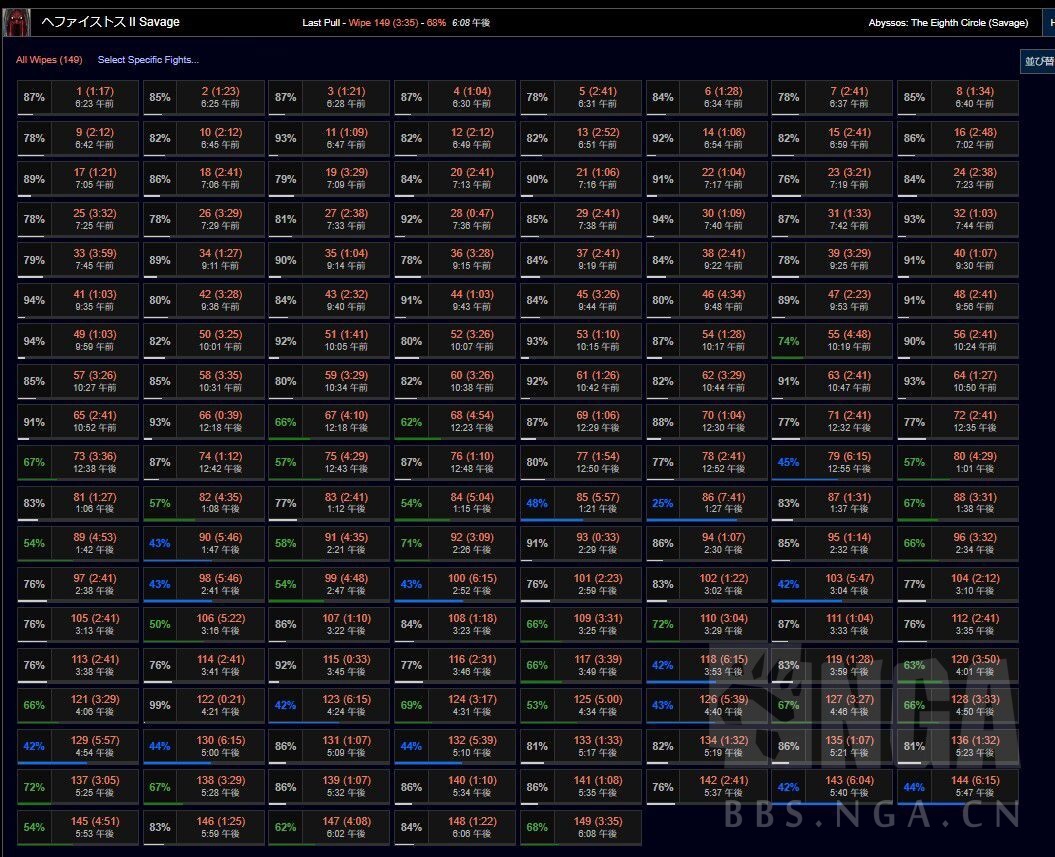Screen dimensions: 1055x857
Task: Open wipe 28 (0:47) pull
Action: pyautogui.click(x=471, y=219)
